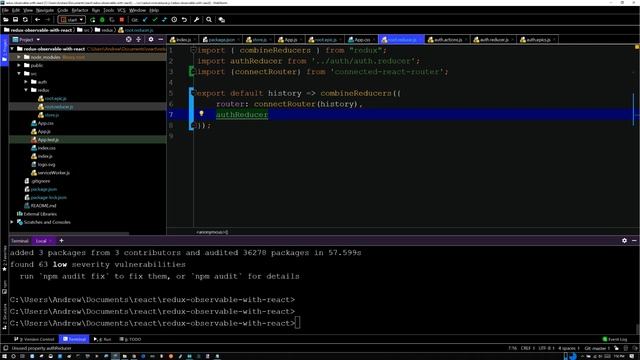Click the rightmost toolbar icon after search
Viewport: 640px width, 360px height.
222,20
